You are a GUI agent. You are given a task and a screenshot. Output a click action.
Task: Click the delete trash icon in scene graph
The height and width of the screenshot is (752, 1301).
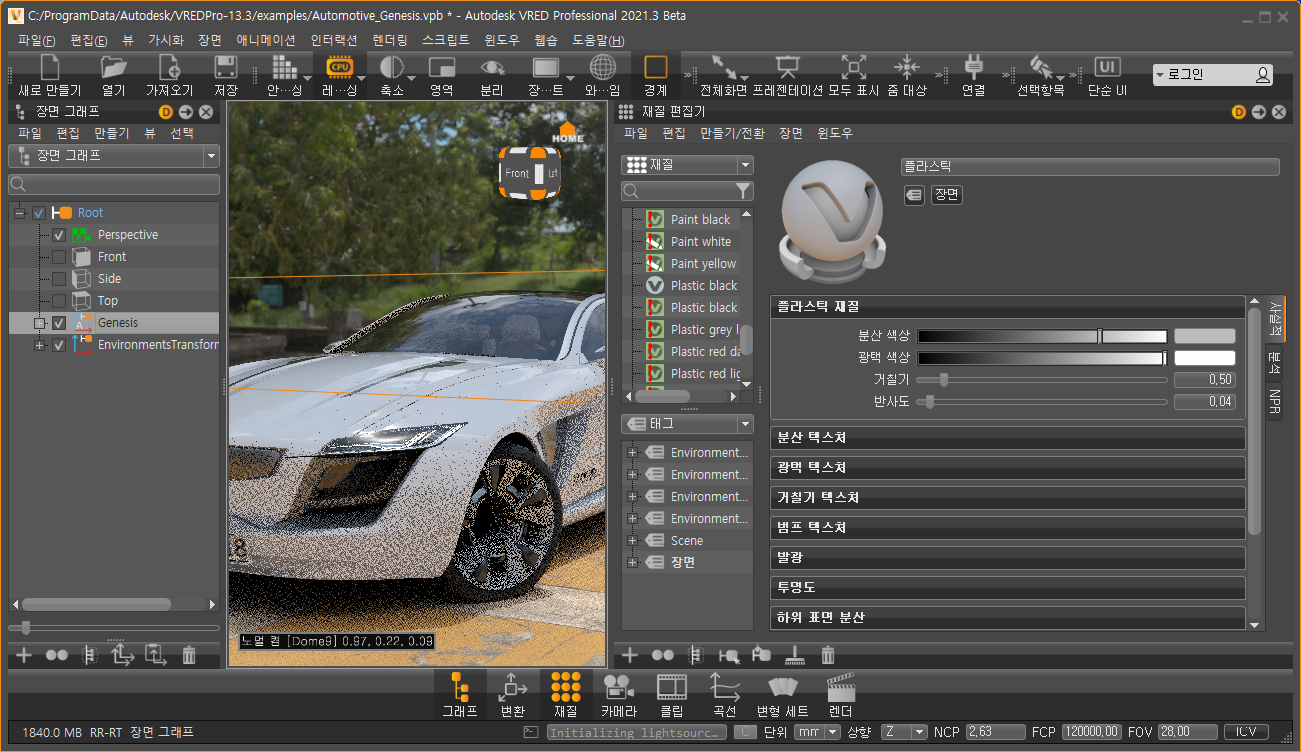pos(189,656)
